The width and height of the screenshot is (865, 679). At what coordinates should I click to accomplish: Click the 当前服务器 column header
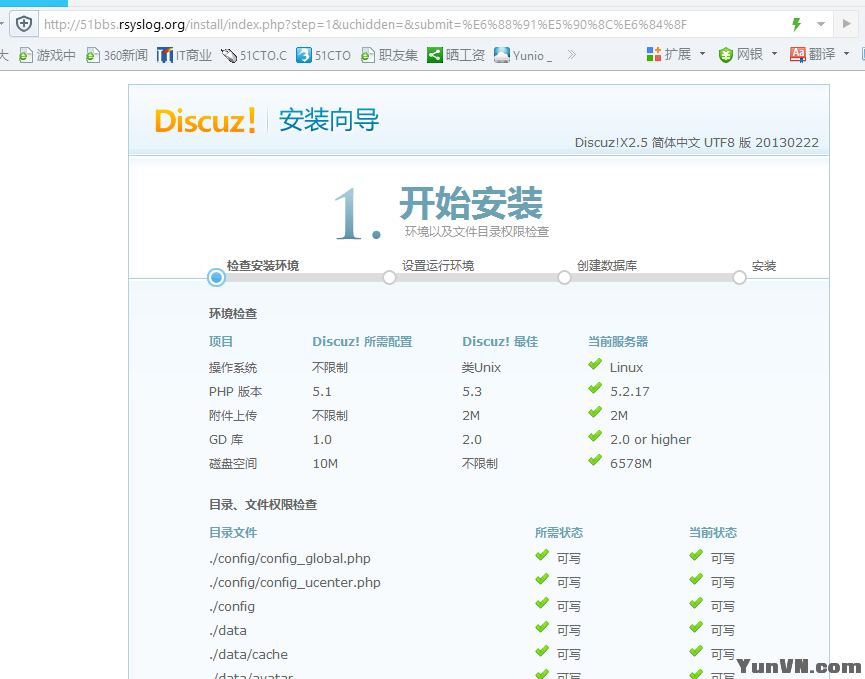(x=618, y=341)
